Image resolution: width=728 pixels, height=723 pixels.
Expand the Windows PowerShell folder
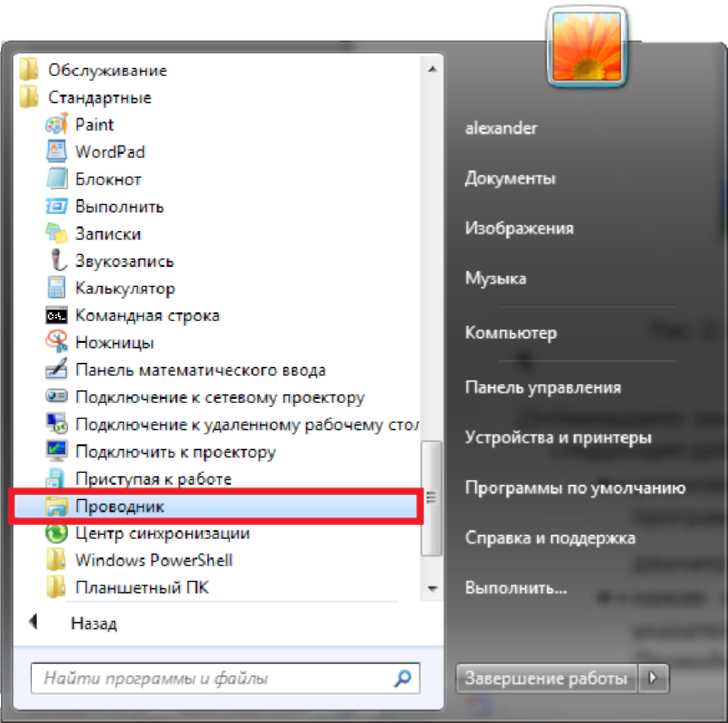coord(153,560)
